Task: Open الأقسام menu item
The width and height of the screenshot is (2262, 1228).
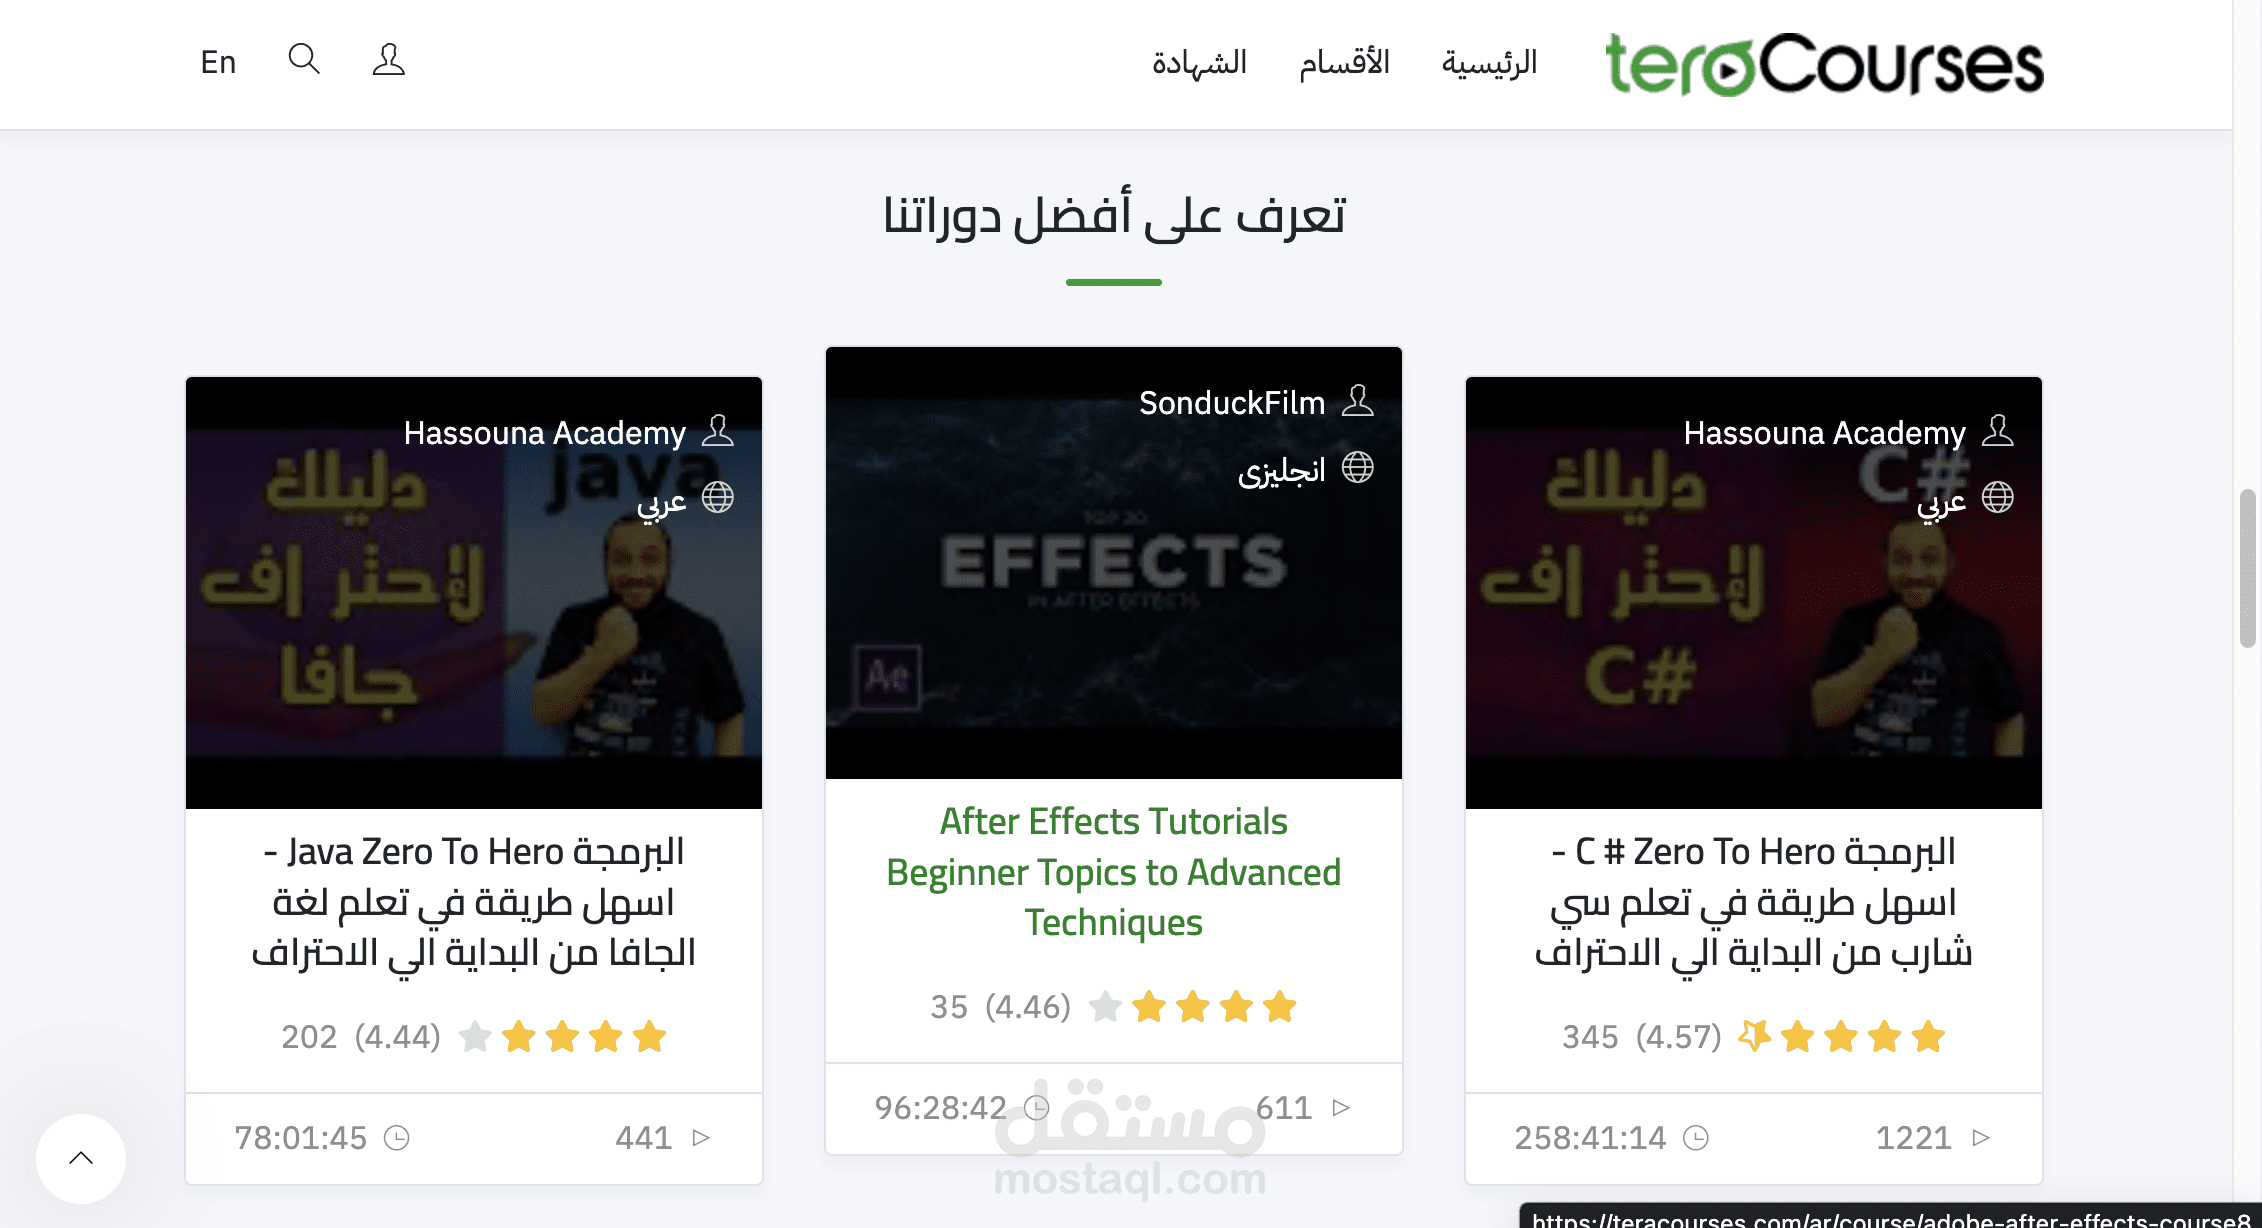Action: tap(1344, 62)
